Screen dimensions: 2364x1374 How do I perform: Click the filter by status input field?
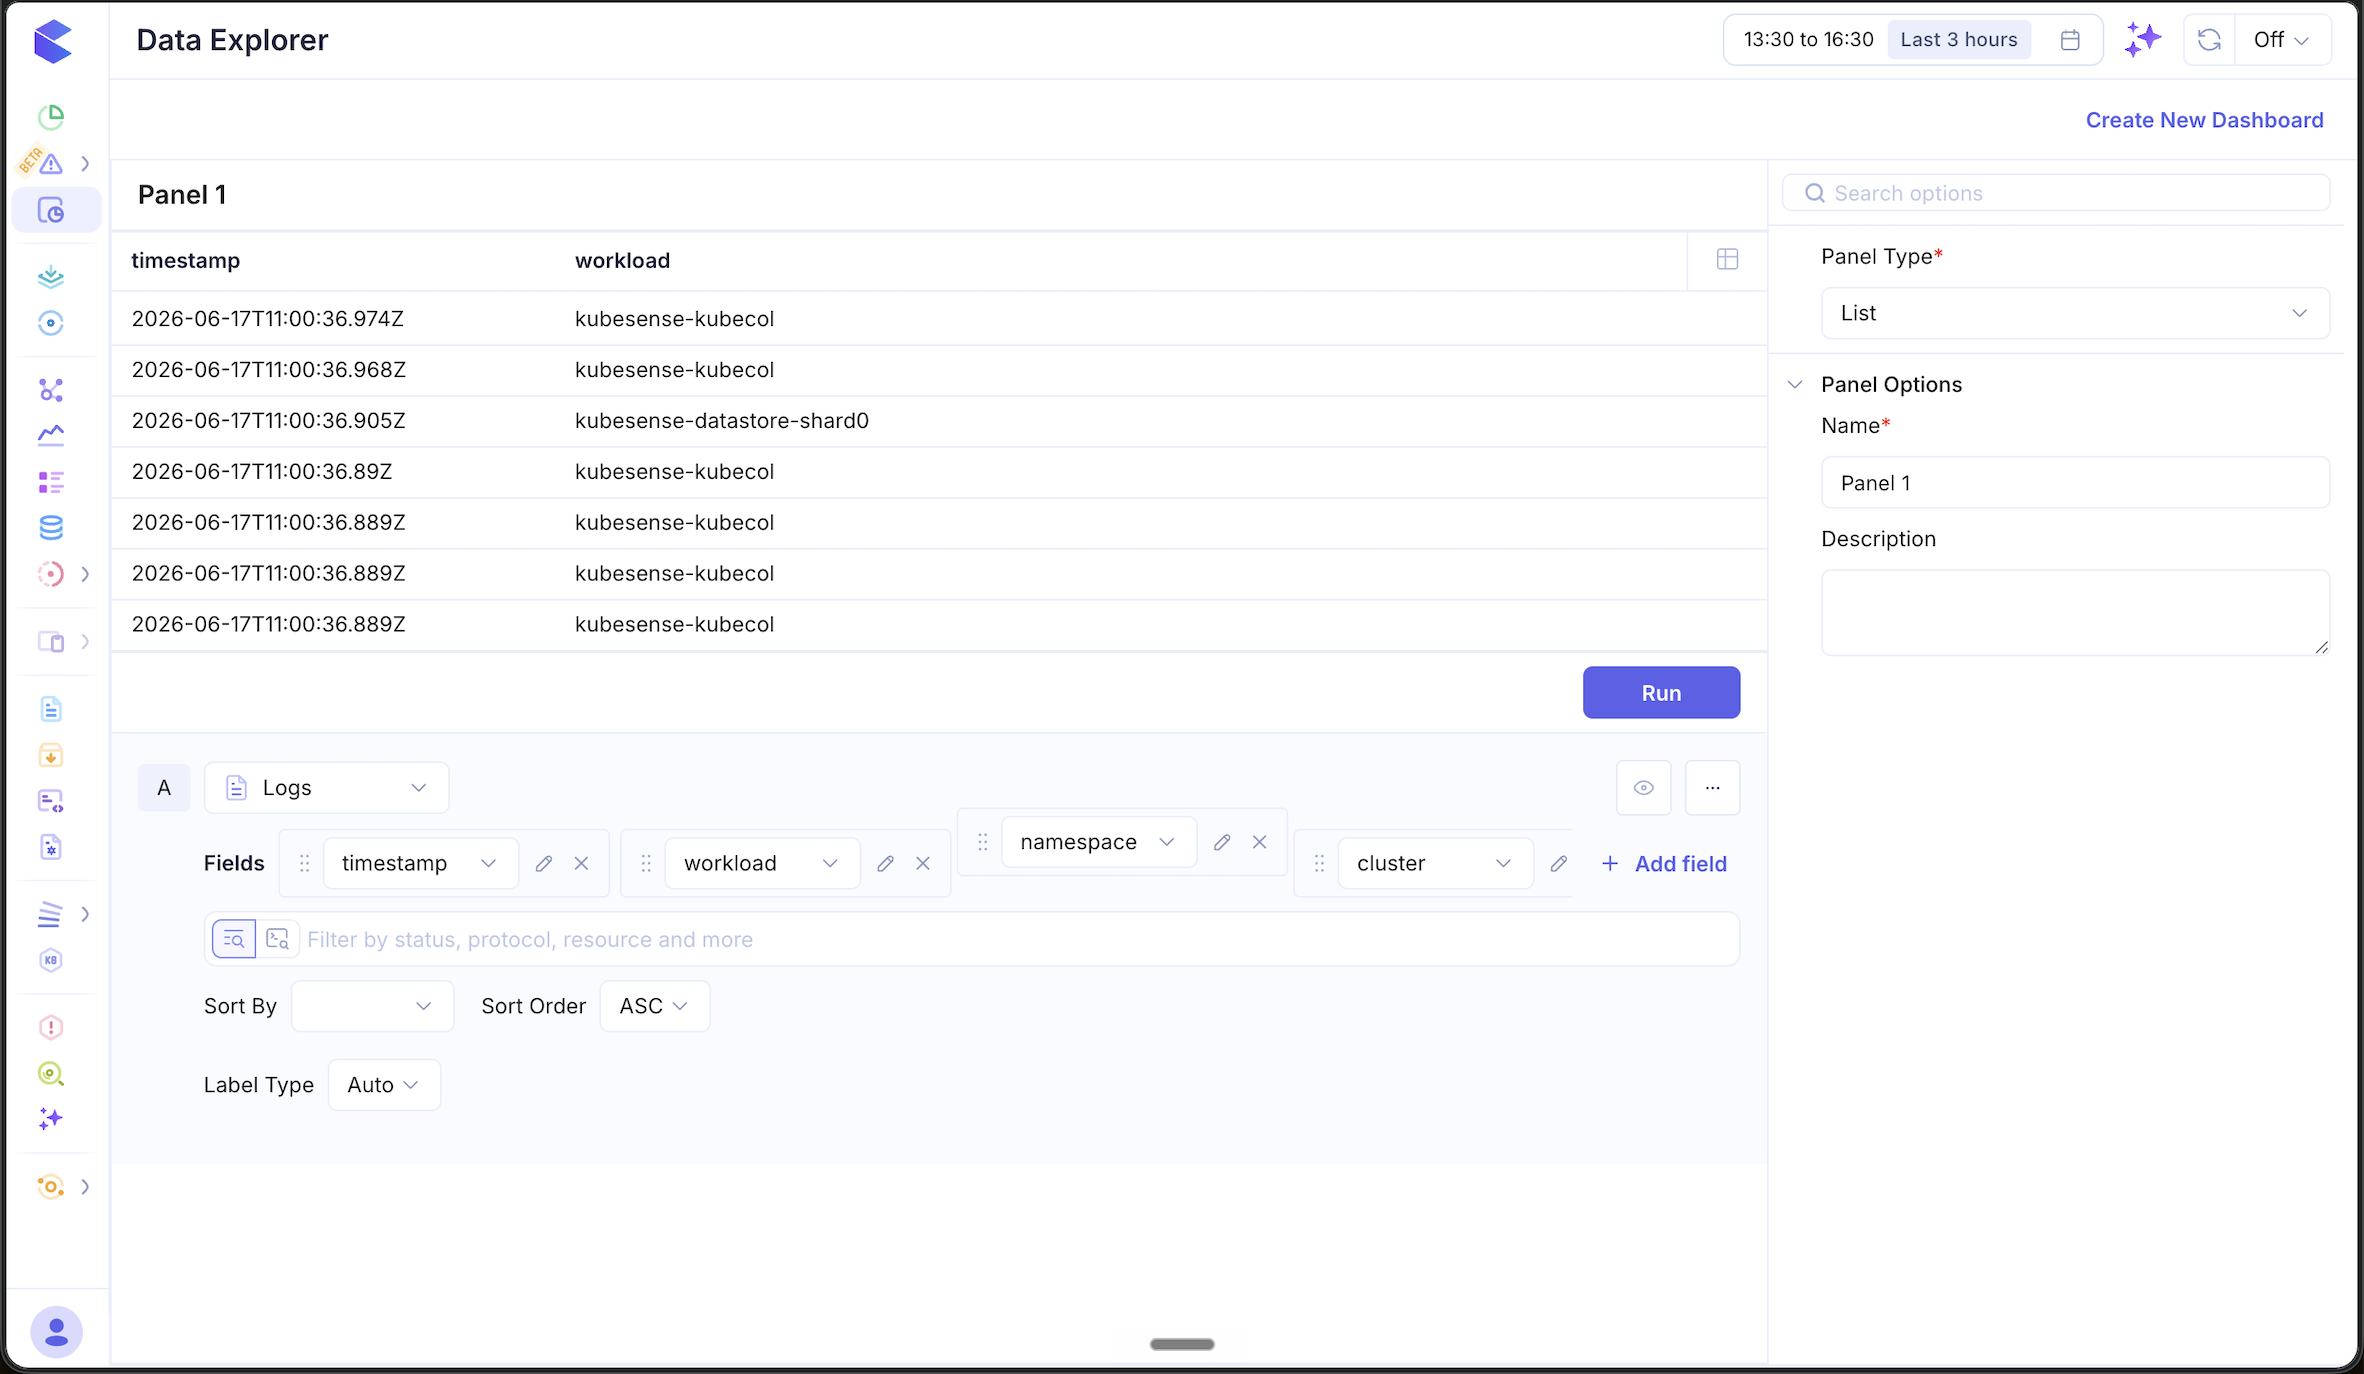1018,939
